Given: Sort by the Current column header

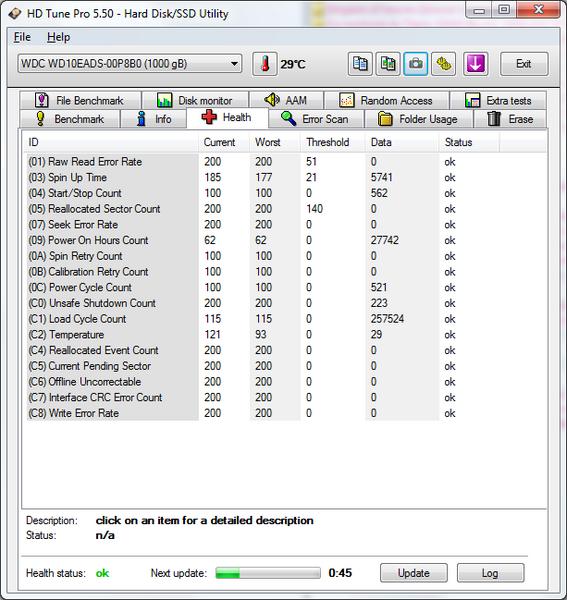Looking at the screenshot, I should (x=224, y=142).
